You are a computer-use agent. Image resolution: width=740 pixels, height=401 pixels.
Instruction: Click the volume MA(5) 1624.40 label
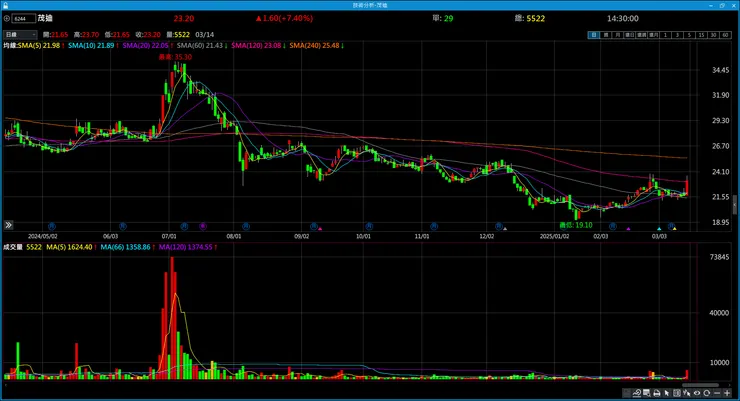coord(69,247)
